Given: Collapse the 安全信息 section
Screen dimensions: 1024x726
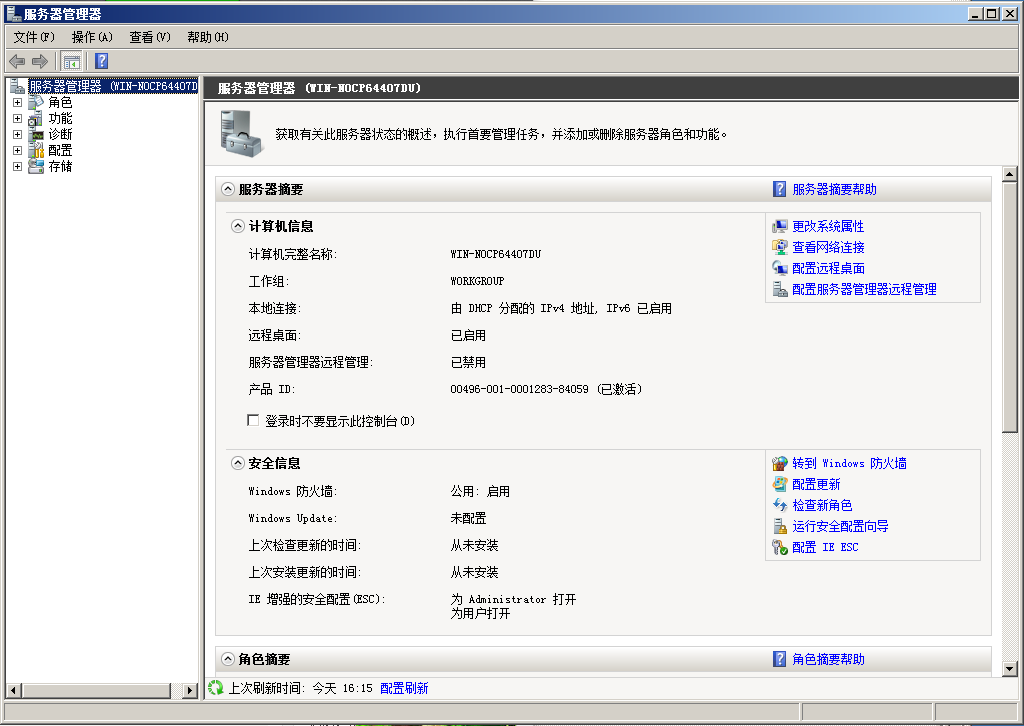Looking at the screenshot, I should coord(238,464).
